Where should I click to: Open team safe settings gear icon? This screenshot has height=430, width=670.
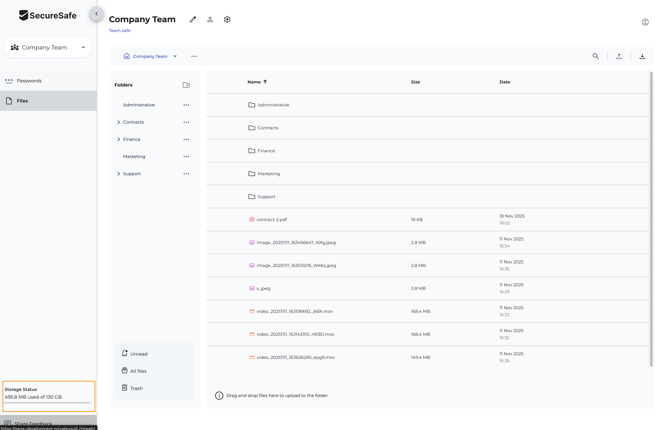pyautogui.click(x=227, y=19)
